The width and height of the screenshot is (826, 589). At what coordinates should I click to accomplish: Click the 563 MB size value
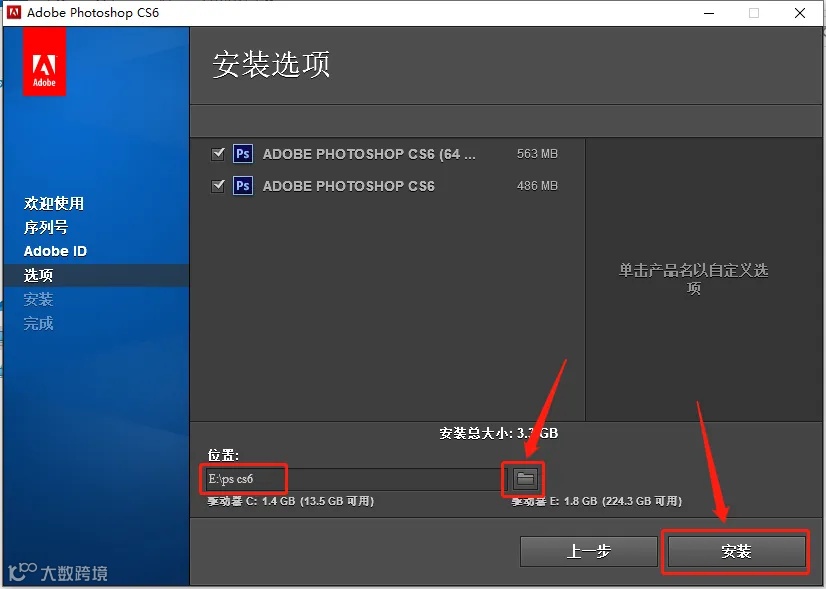[x=537, y=154]
